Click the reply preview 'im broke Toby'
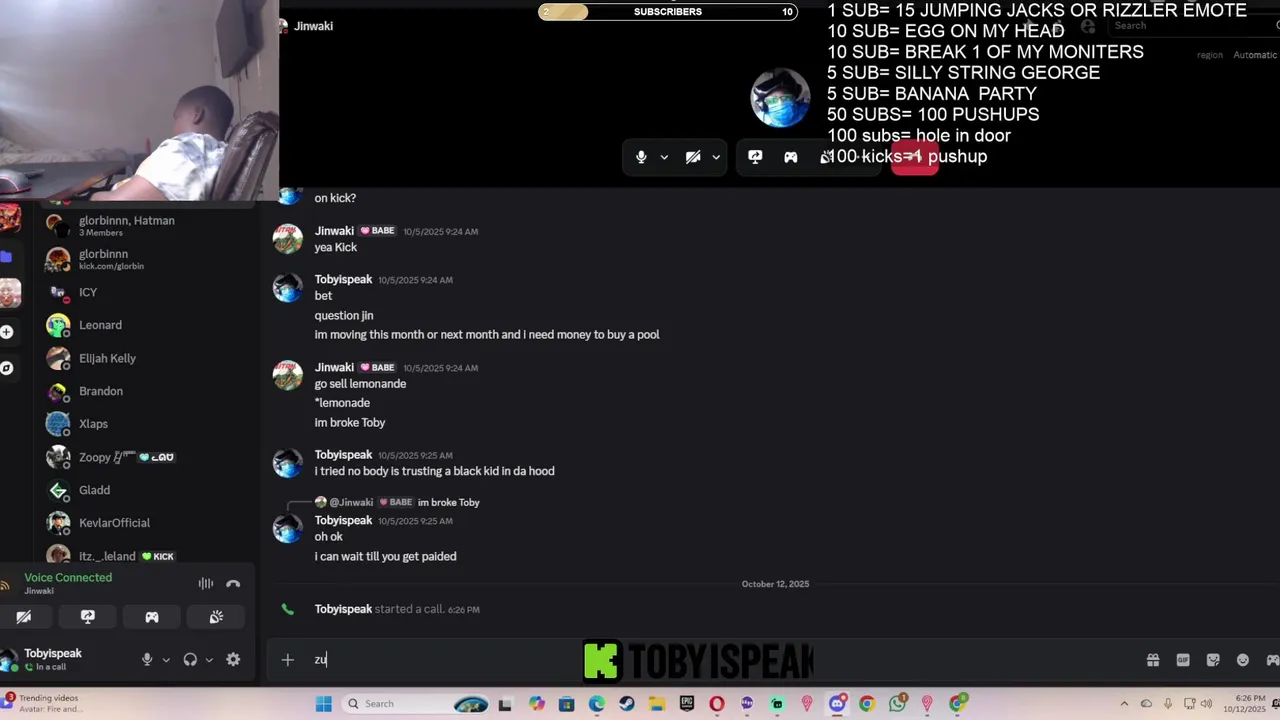The width and height of the screenshot is (1280, 720). tap(448, 502)
